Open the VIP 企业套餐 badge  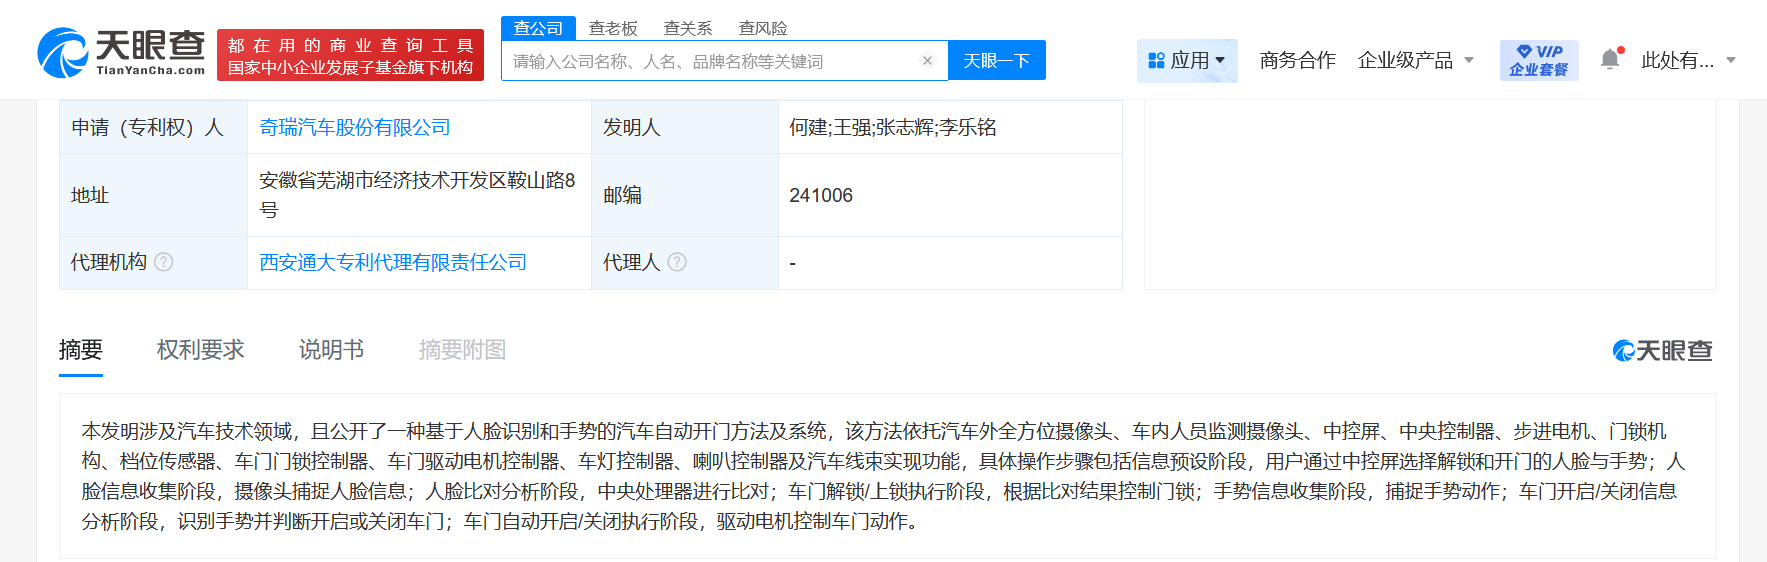pos(1539,60)
